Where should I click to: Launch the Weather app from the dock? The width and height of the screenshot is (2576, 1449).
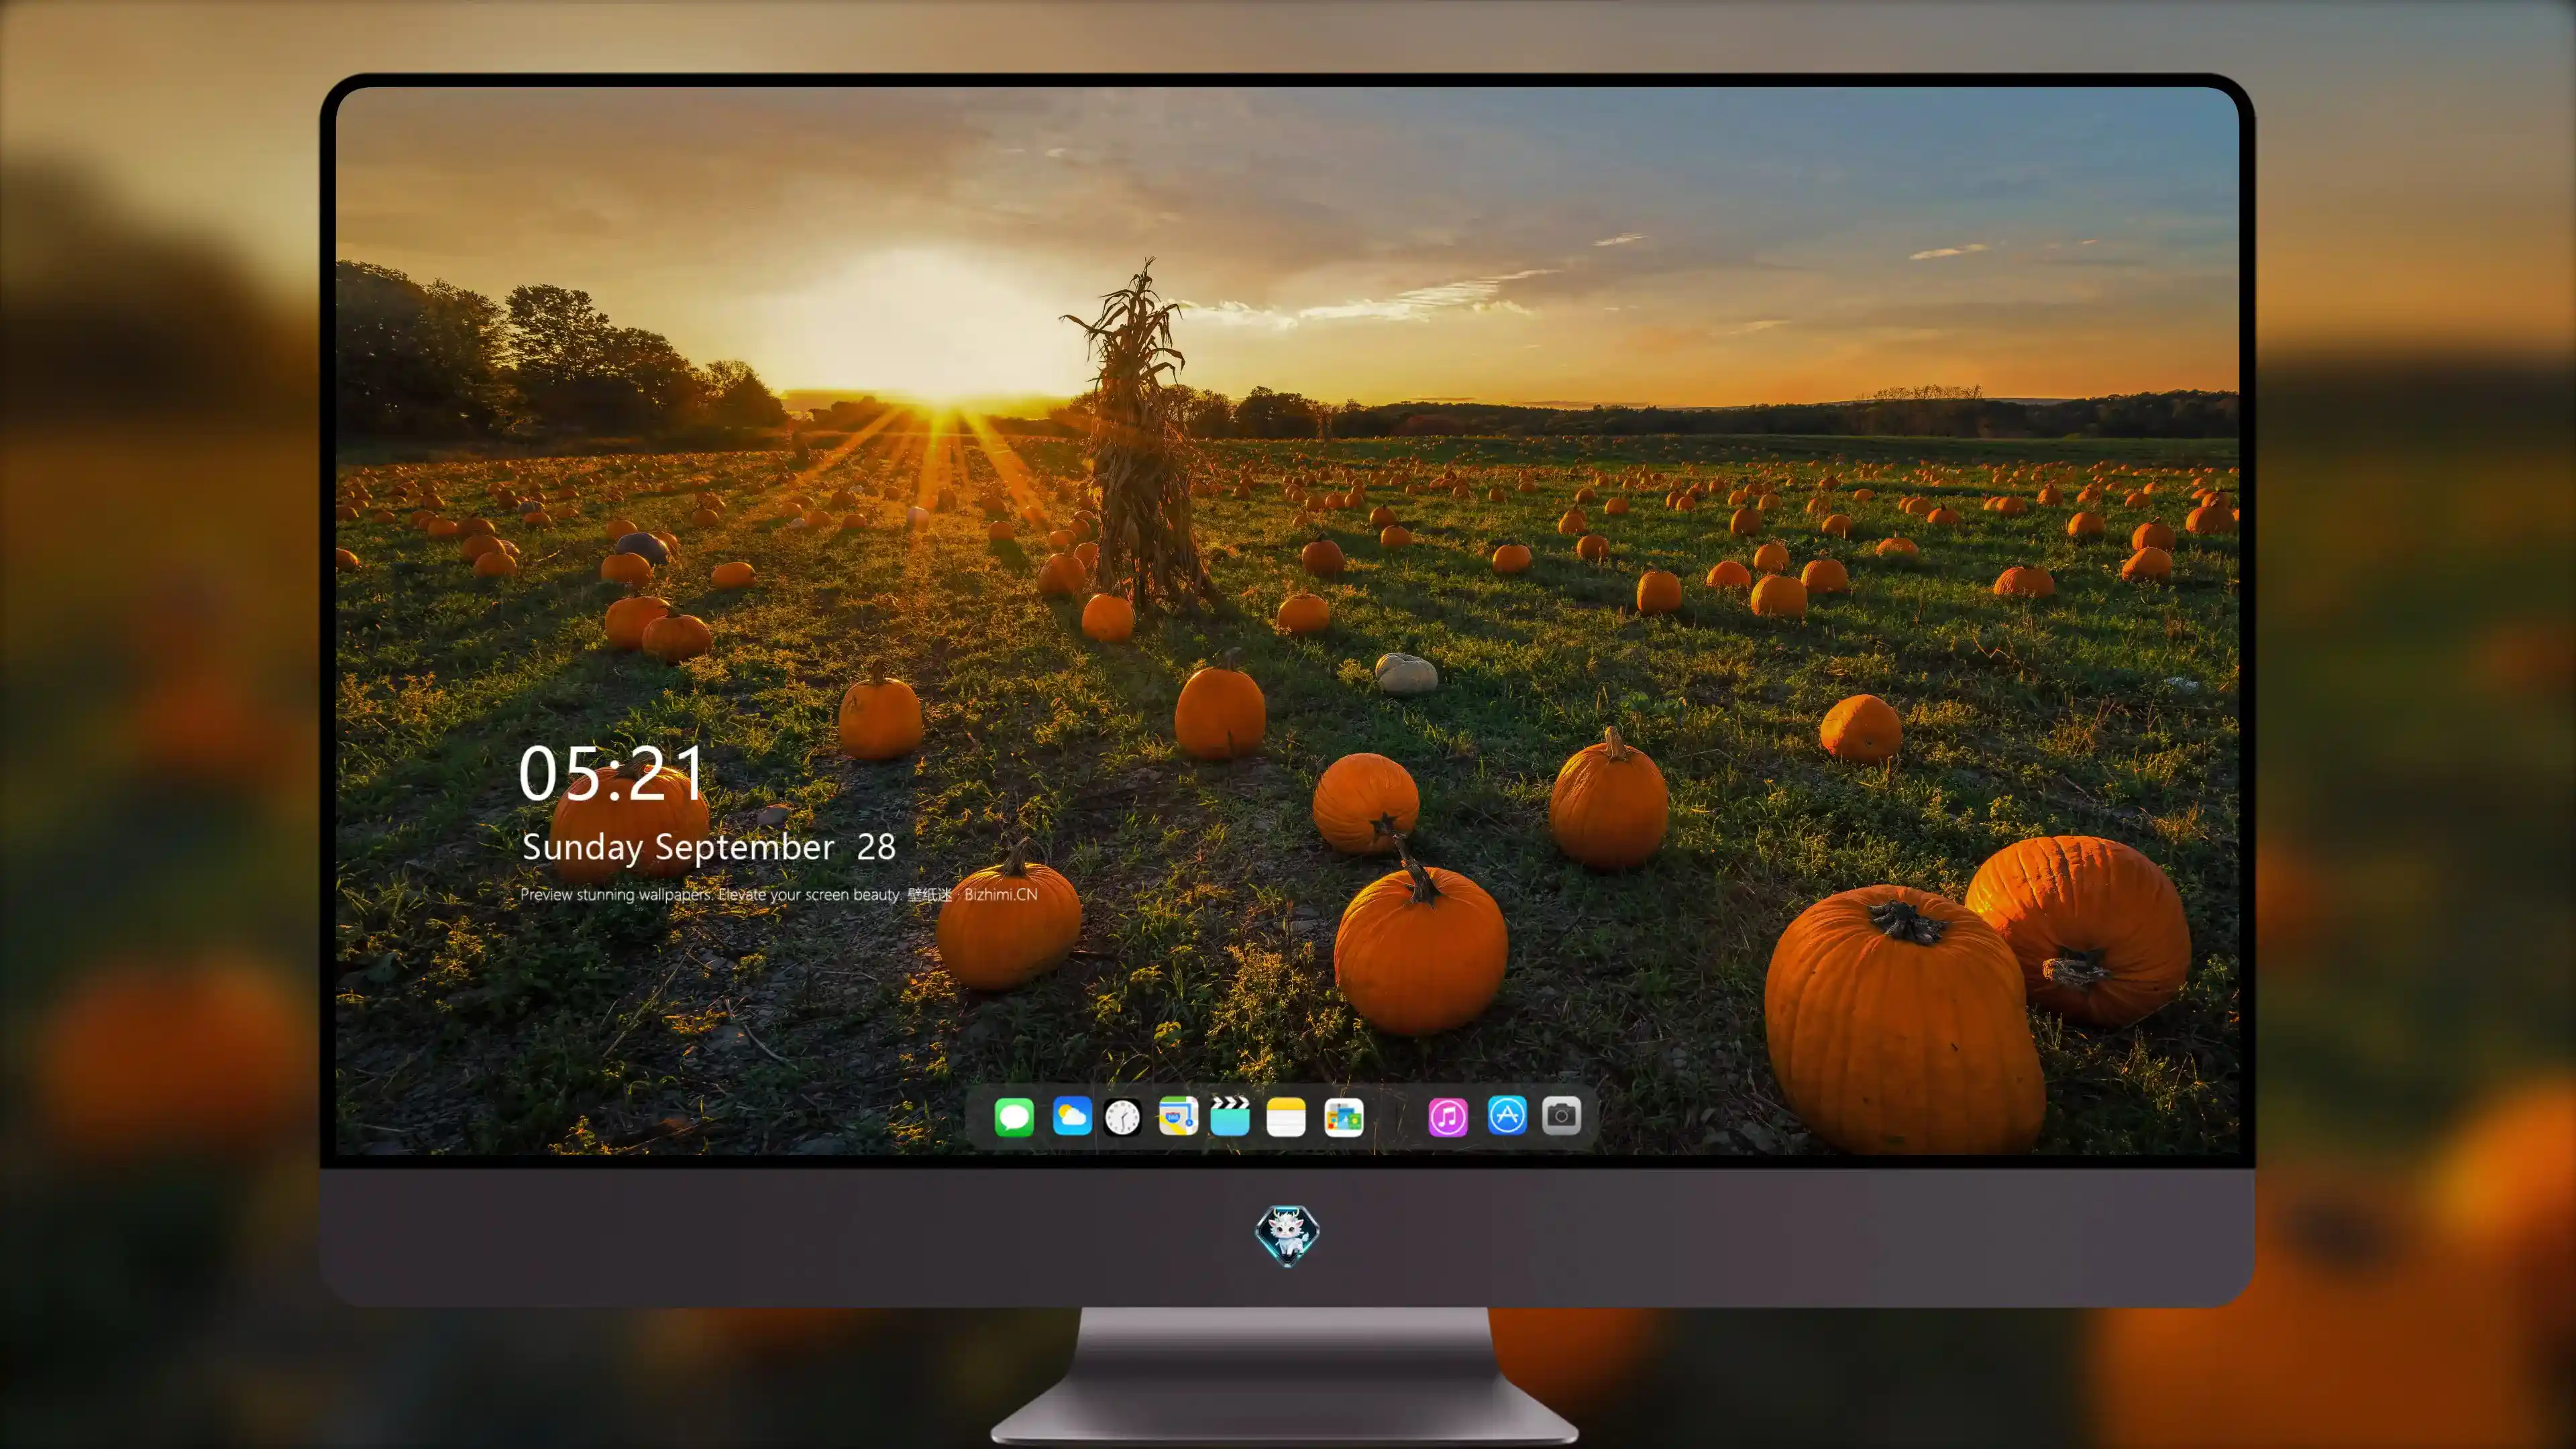pyautogui.click(x=1072, y=1116)
